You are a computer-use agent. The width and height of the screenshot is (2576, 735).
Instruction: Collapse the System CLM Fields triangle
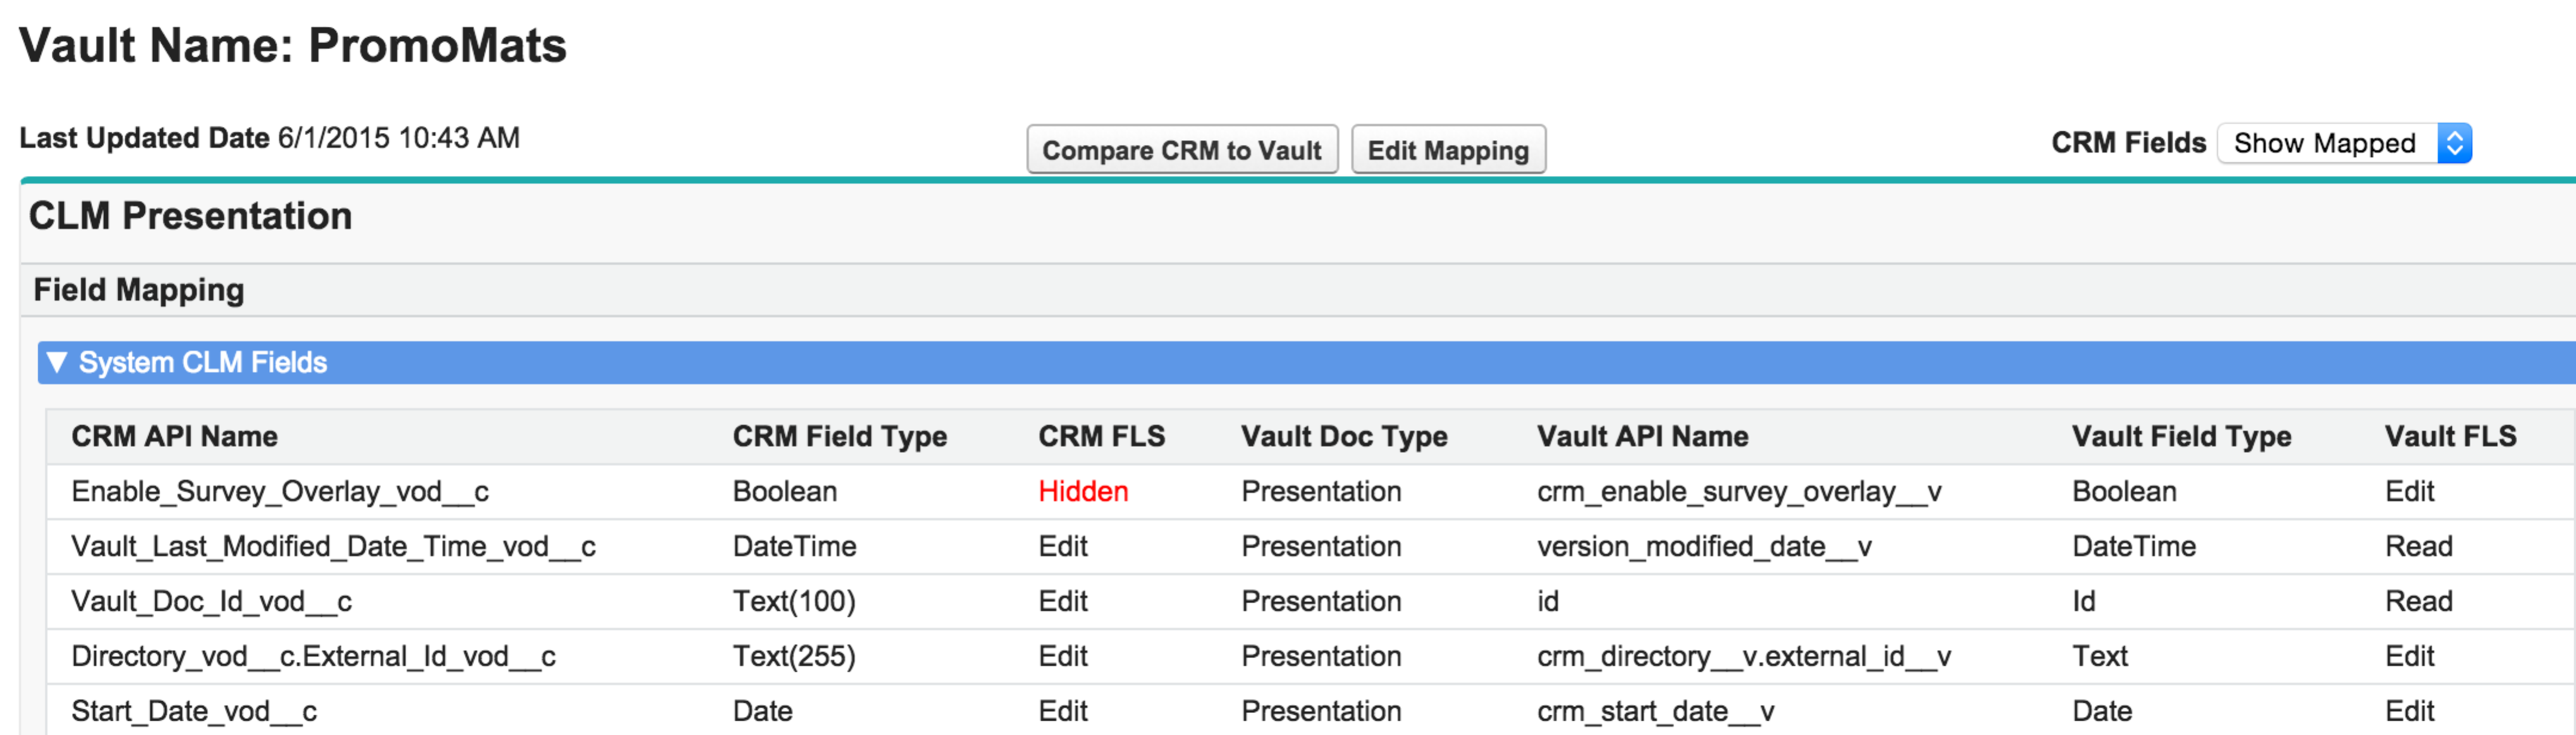(57, 362)
